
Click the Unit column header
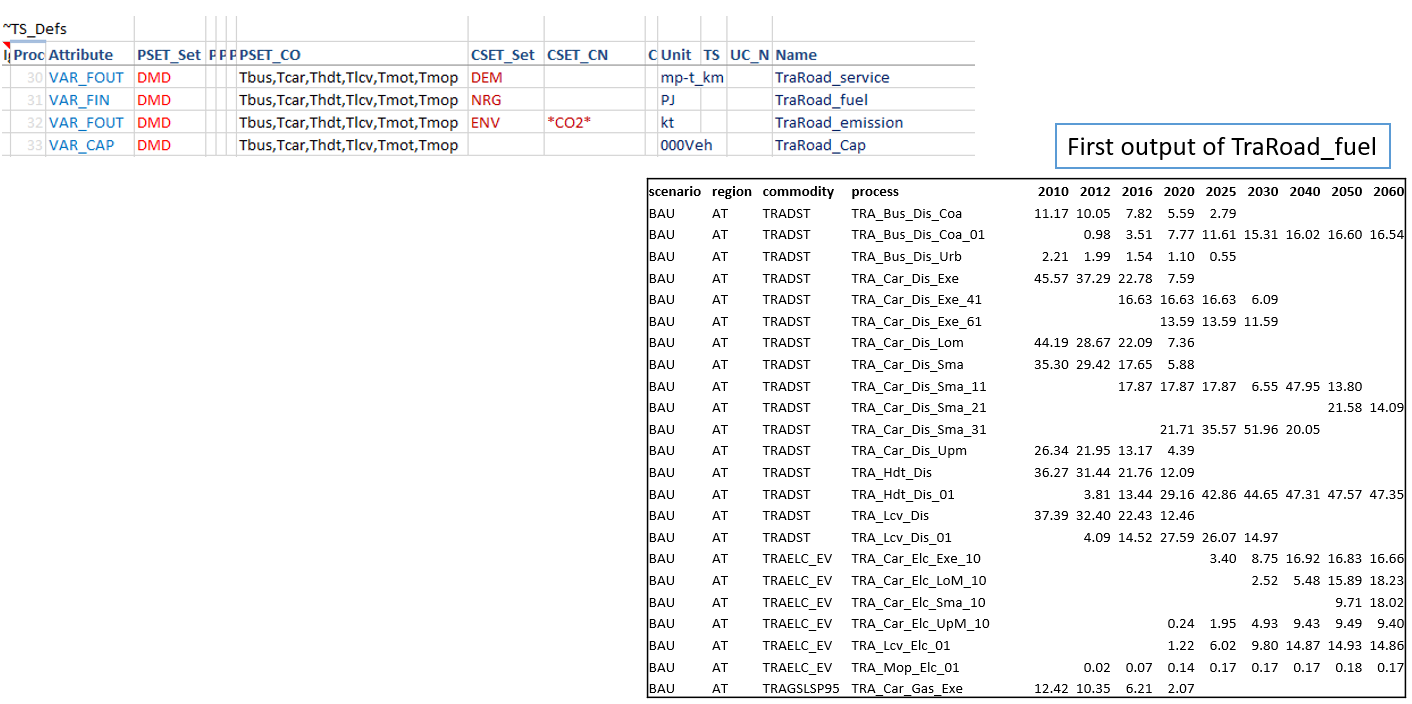coord(676,55)
